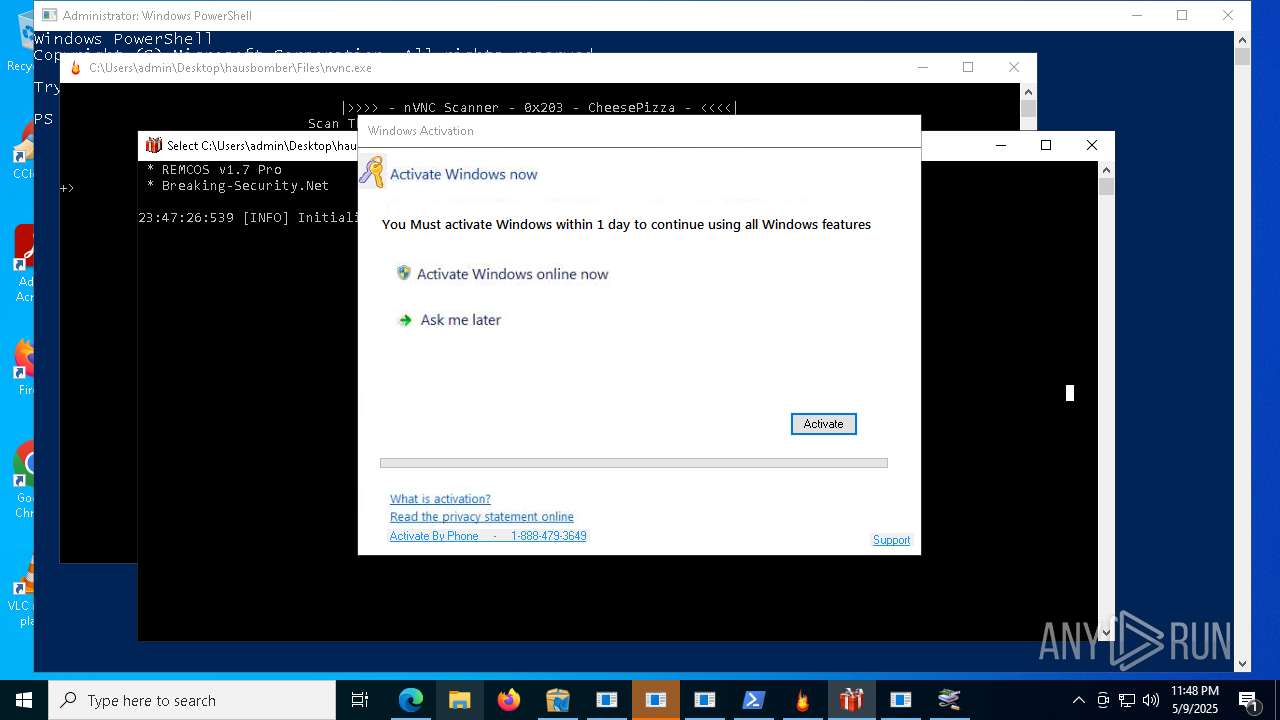This screenshot has height=720, width=1280.
Task: Click the taskbar search box
Action: 192,700
